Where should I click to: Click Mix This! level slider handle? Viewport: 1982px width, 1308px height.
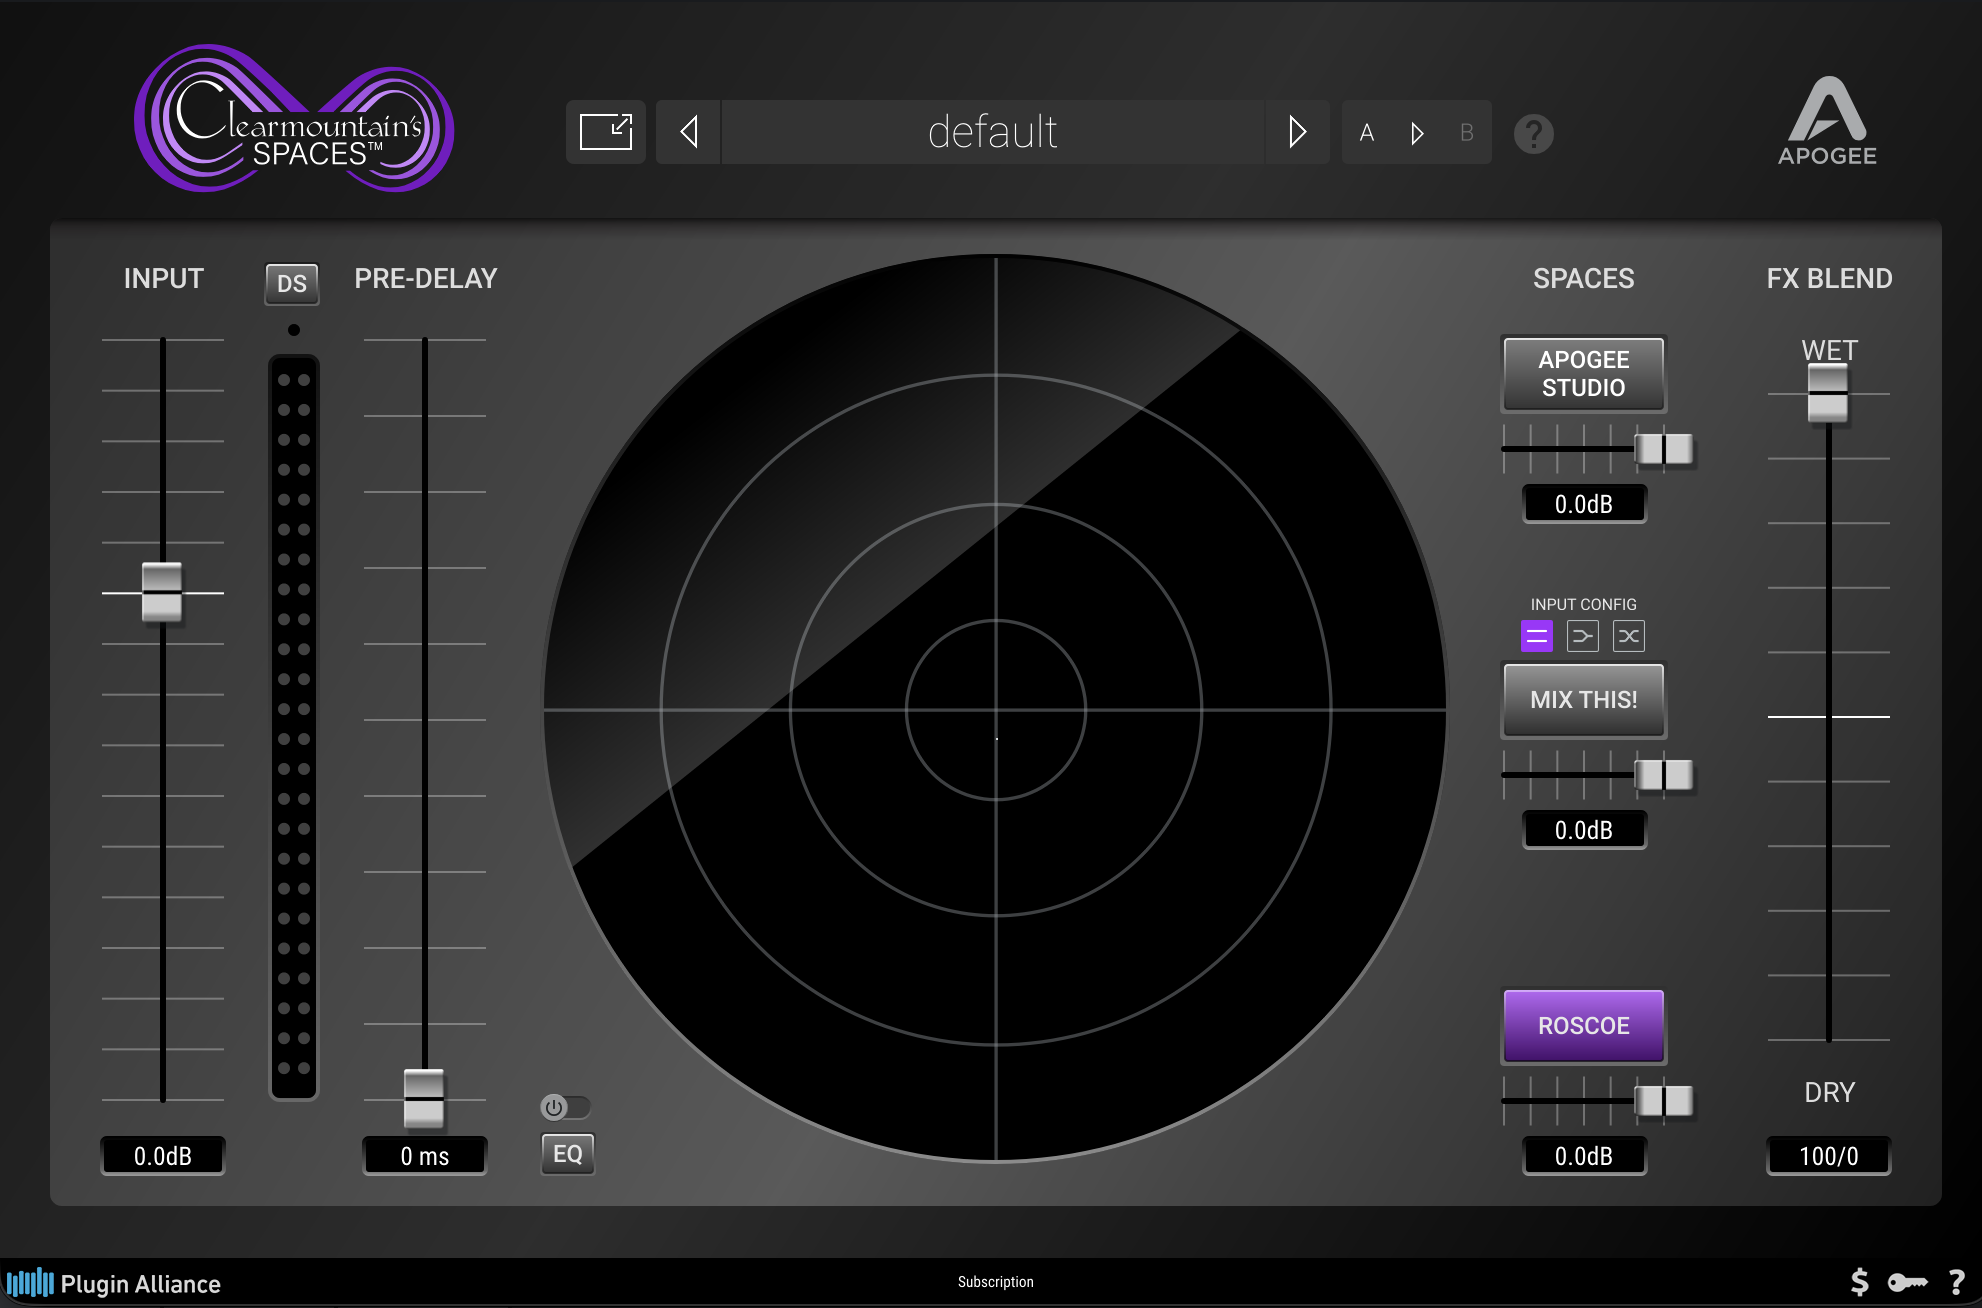click(1664, 775)
